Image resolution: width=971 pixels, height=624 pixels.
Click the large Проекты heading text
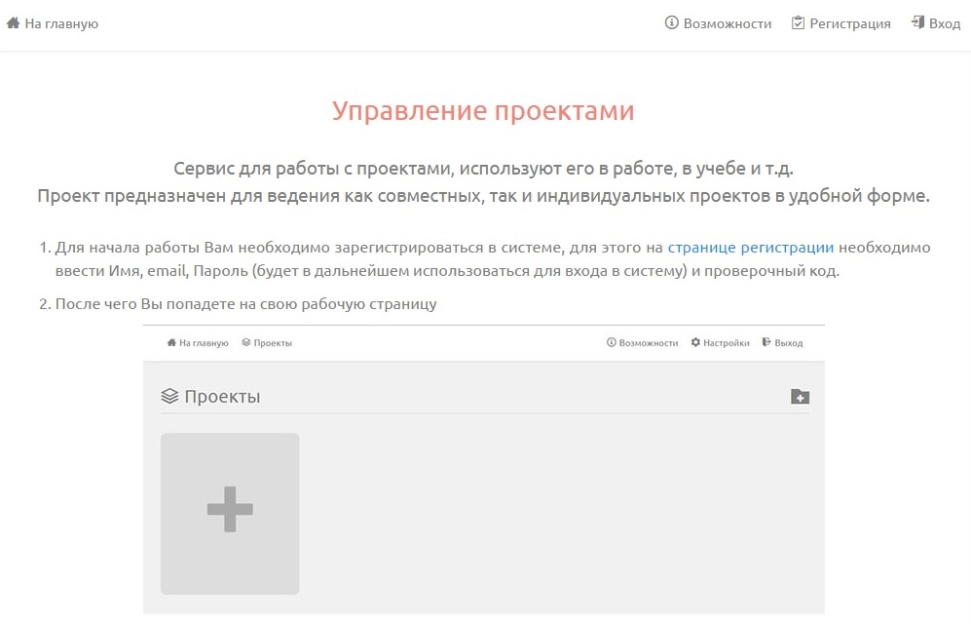pos(222,397)
